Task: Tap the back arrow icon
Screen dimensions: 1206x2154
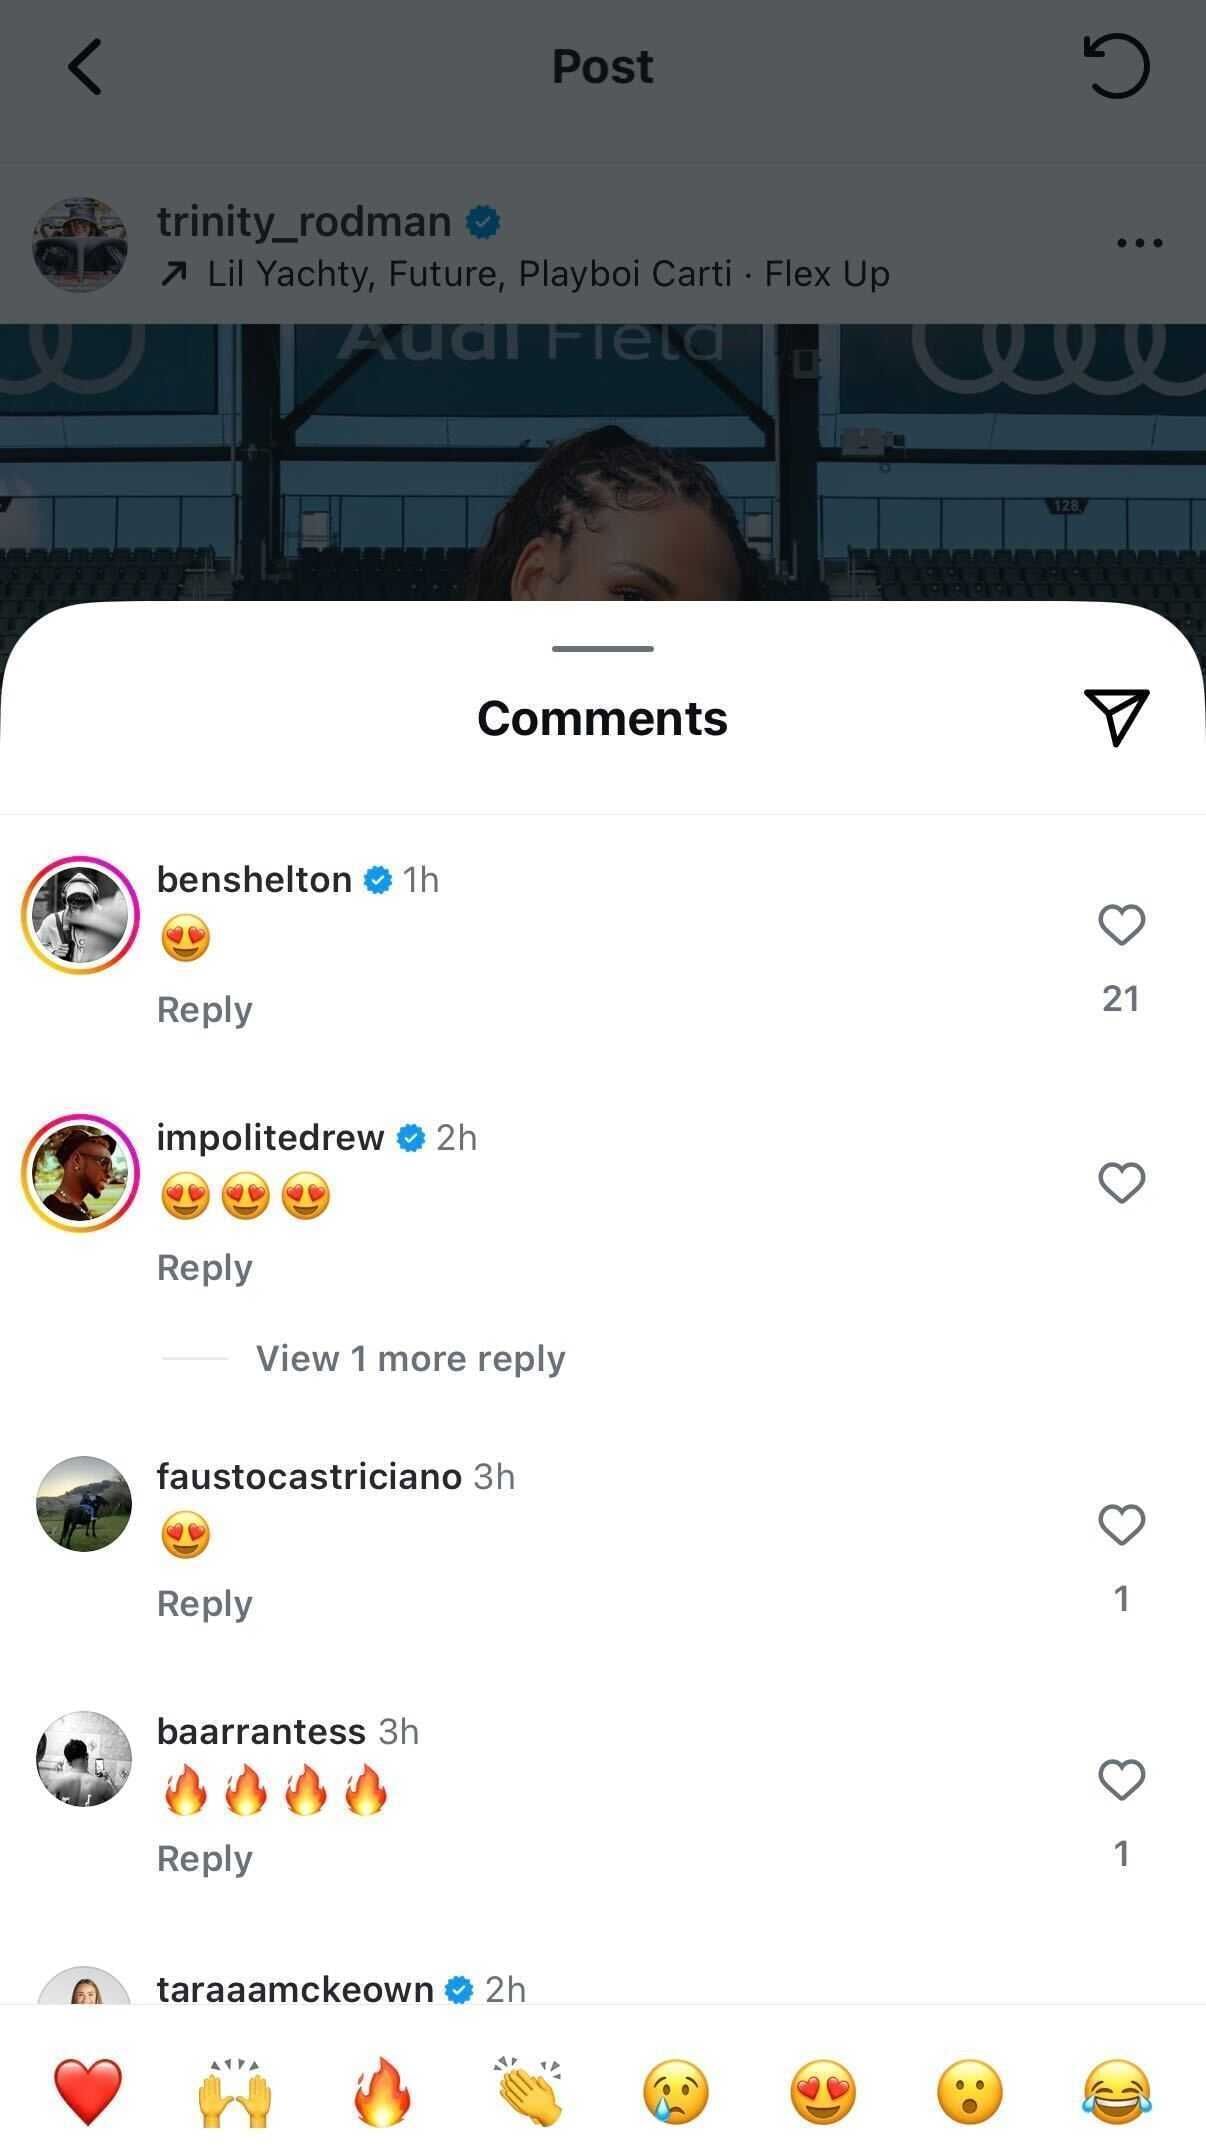Action: (x=85, y=67)
